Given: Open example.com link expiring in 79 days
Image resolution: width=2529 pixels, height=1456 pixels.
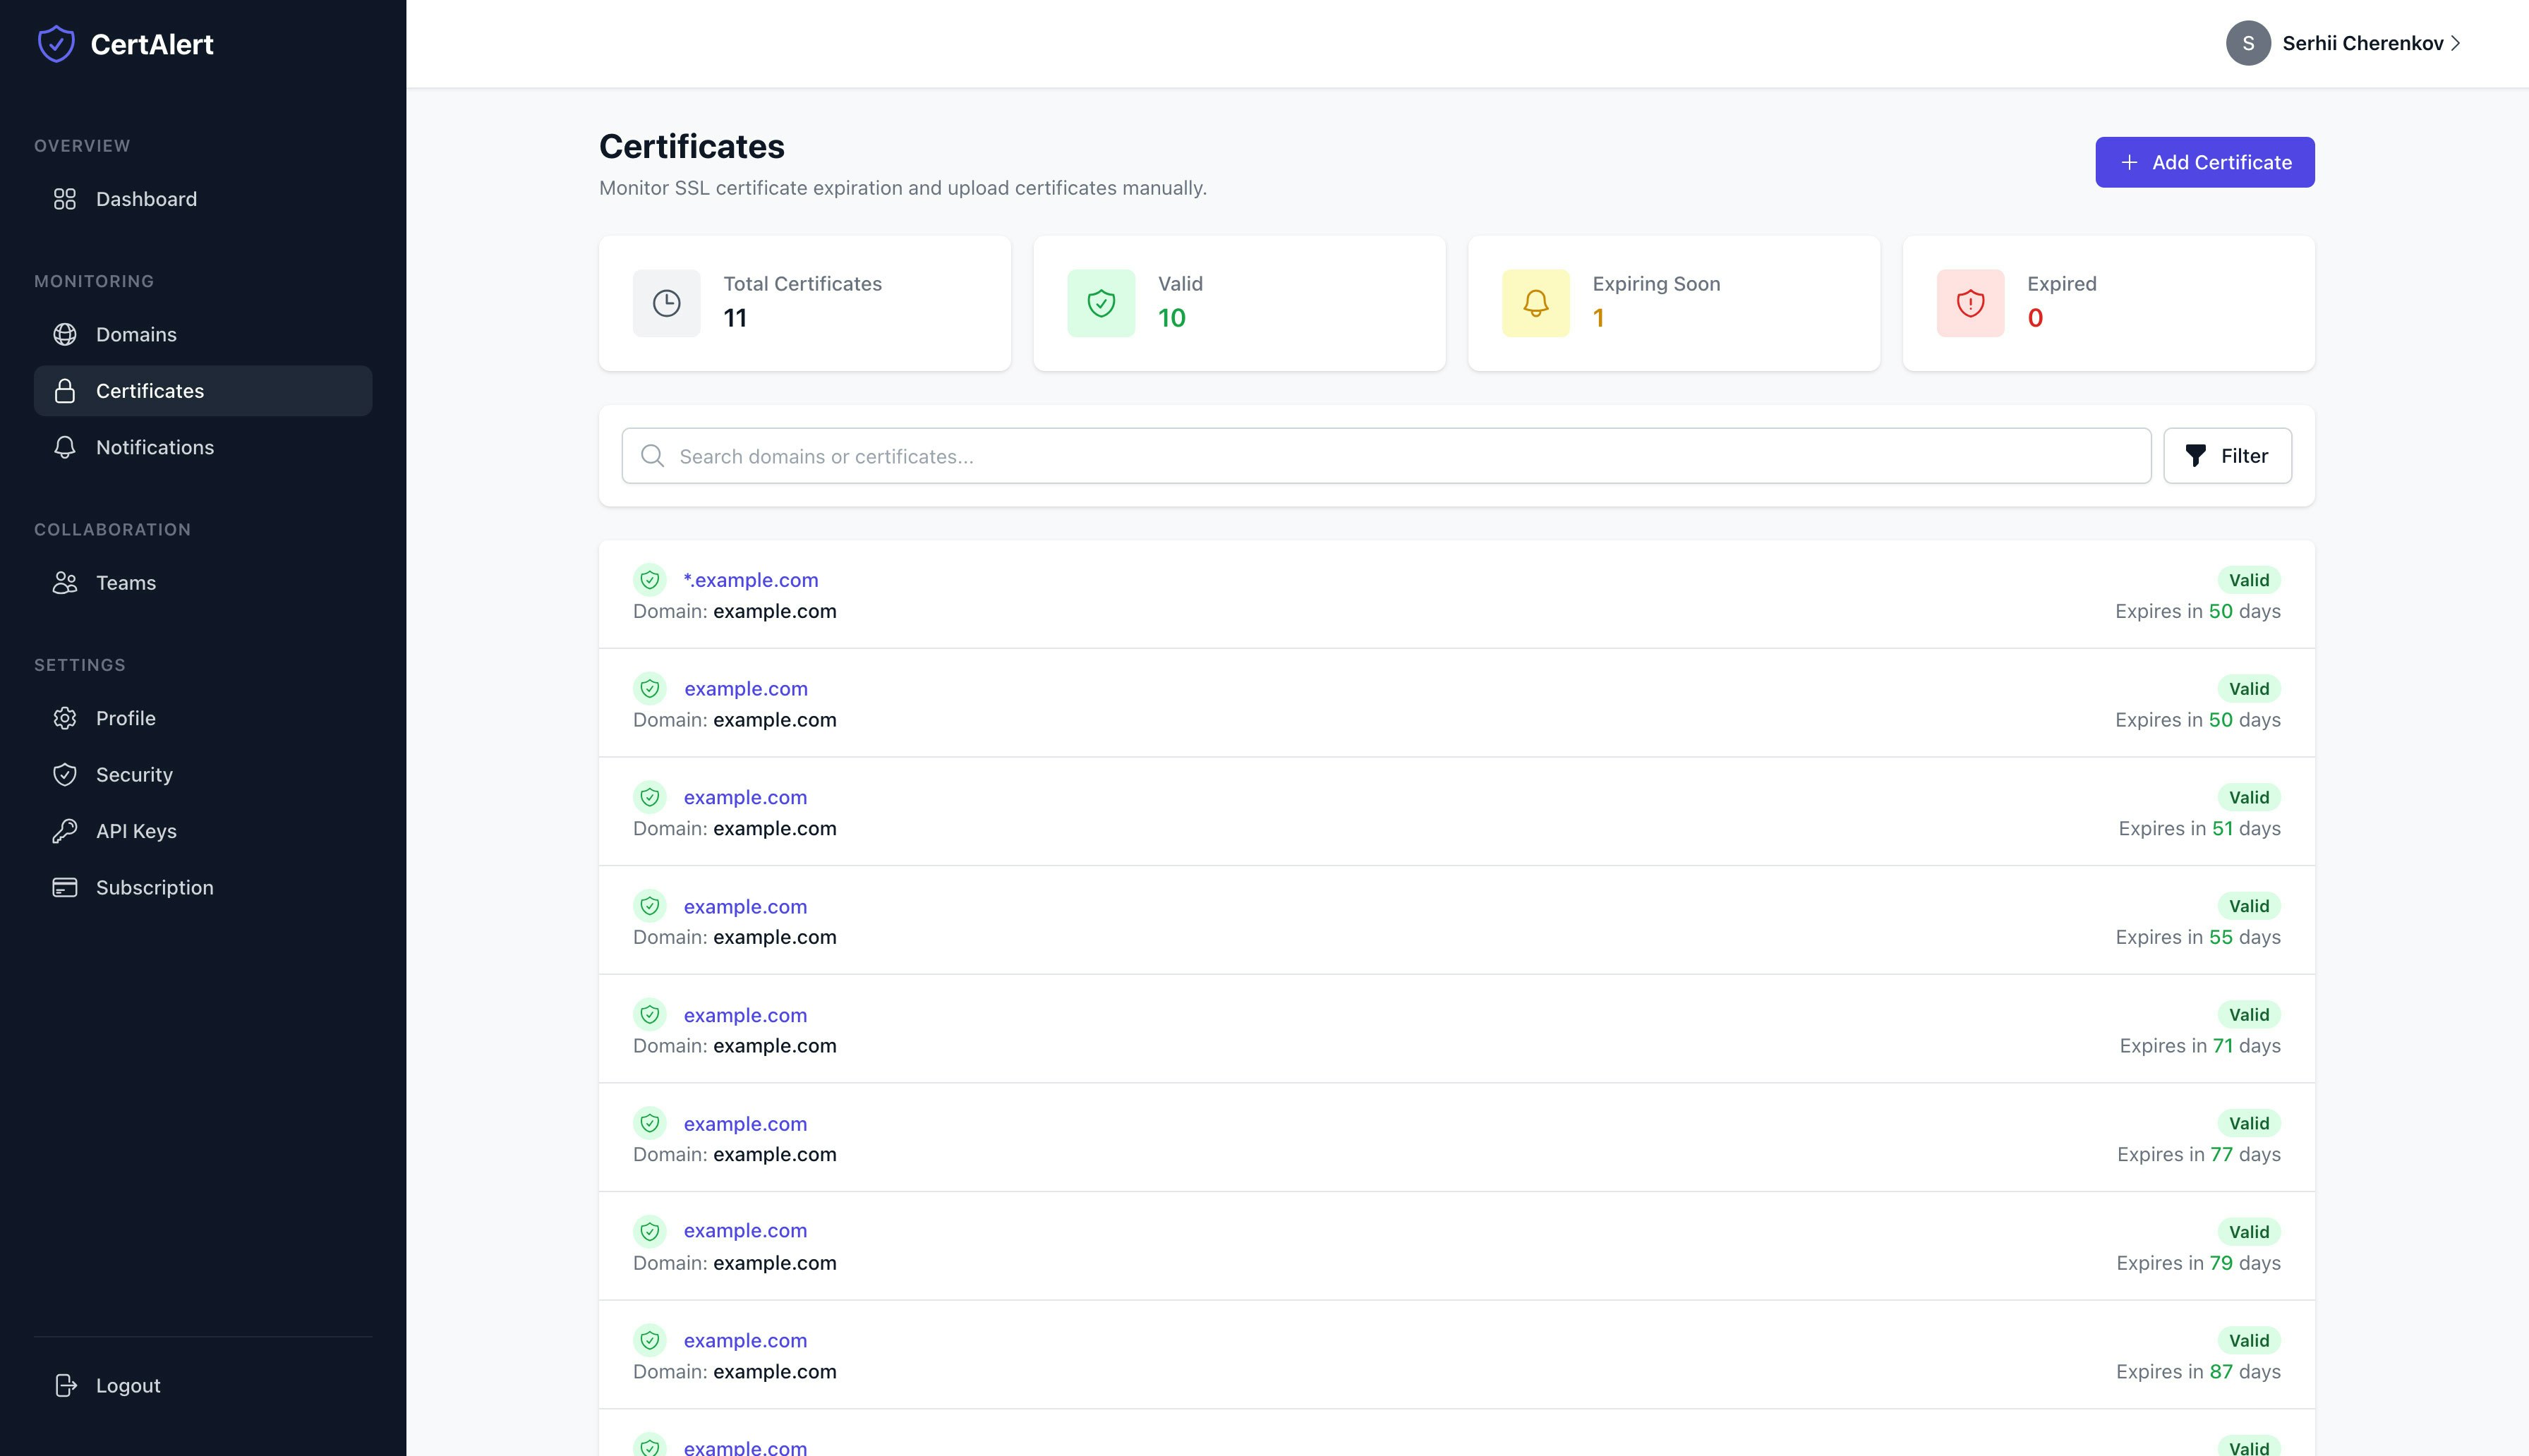Looking at the screenshot, I should click(x=745, y=1231).
